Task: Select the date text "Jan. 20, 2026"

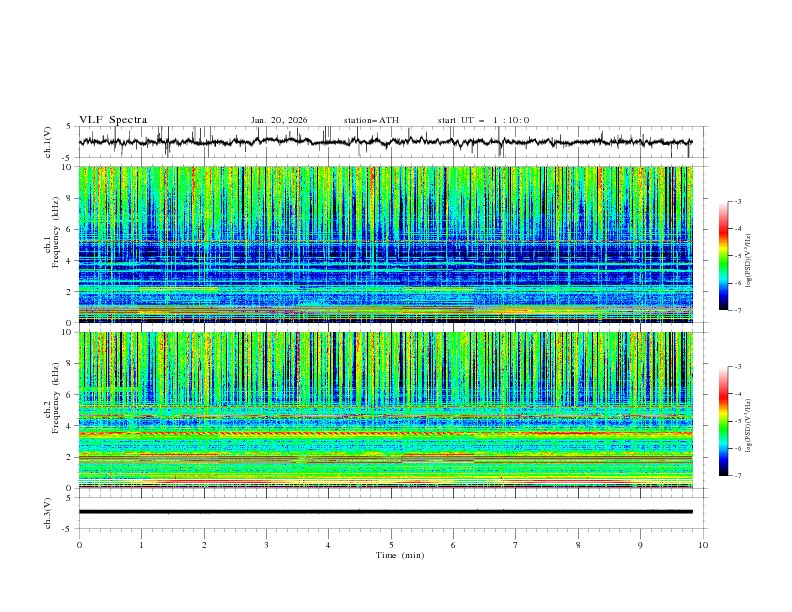Action: pyautogui.click(x=279, y=120)
